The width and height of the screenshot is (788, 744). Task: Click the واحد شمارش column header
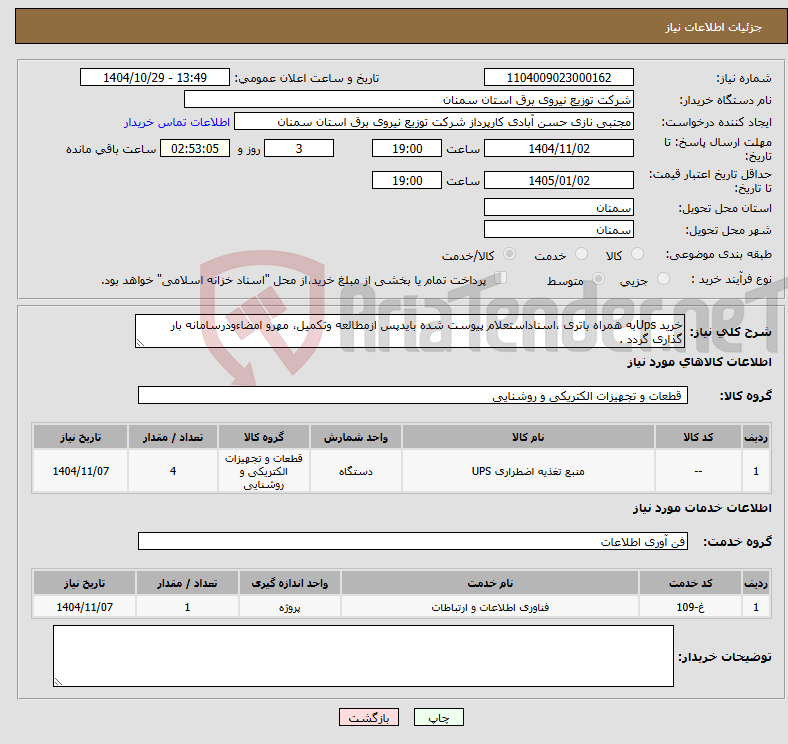coord(356,437)
